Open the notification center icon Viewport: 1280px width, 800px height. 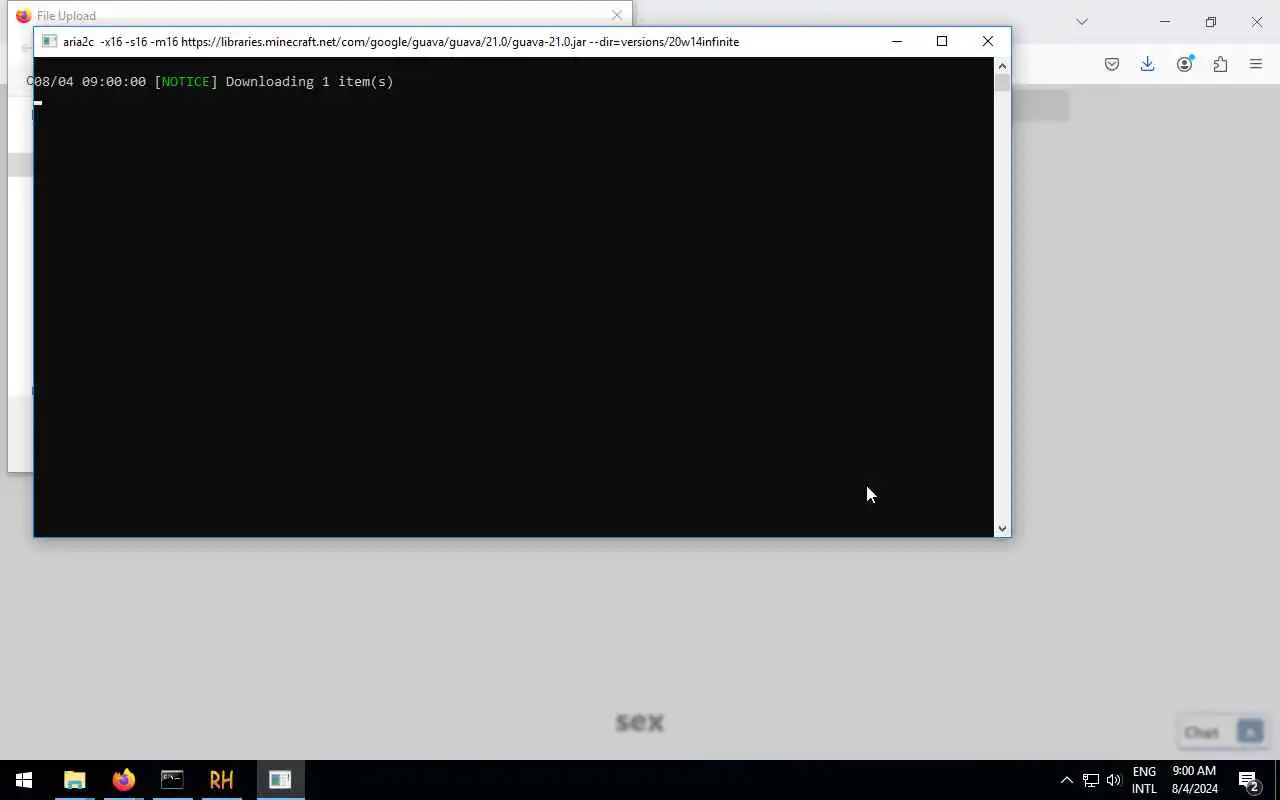click(x=1248, y=780)
